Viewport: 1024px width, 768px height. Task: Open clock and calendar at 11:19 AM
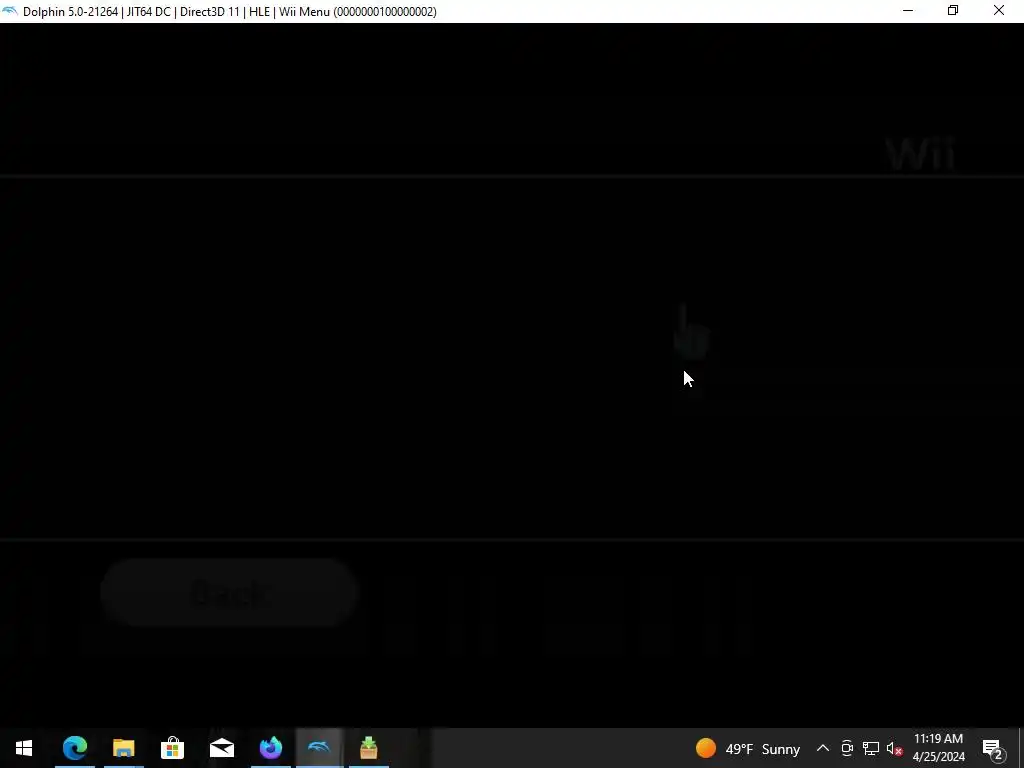coord(938,748)
